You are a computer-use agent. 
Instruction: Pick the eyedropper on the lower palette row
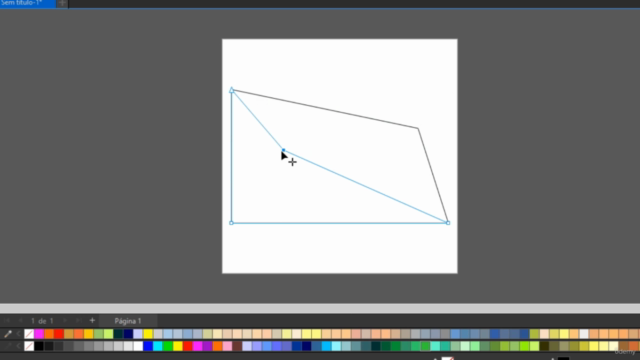8,346
